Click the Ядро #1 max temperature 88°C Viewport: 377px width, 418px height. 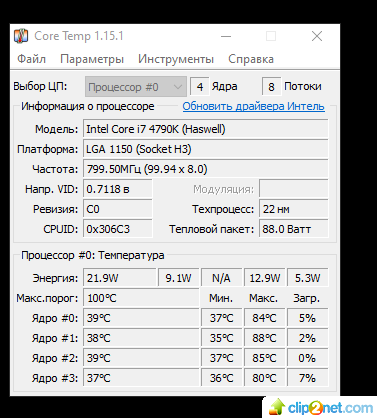(264, 338)
